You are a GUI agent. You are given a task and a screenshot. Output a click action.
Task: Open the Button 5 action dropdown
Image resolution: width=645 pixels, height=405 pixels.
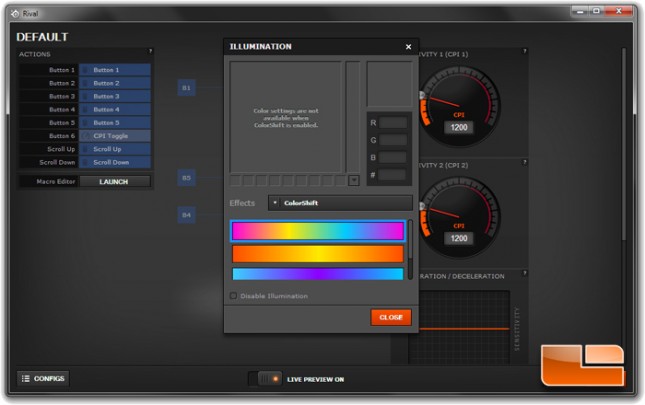point(115,123)
